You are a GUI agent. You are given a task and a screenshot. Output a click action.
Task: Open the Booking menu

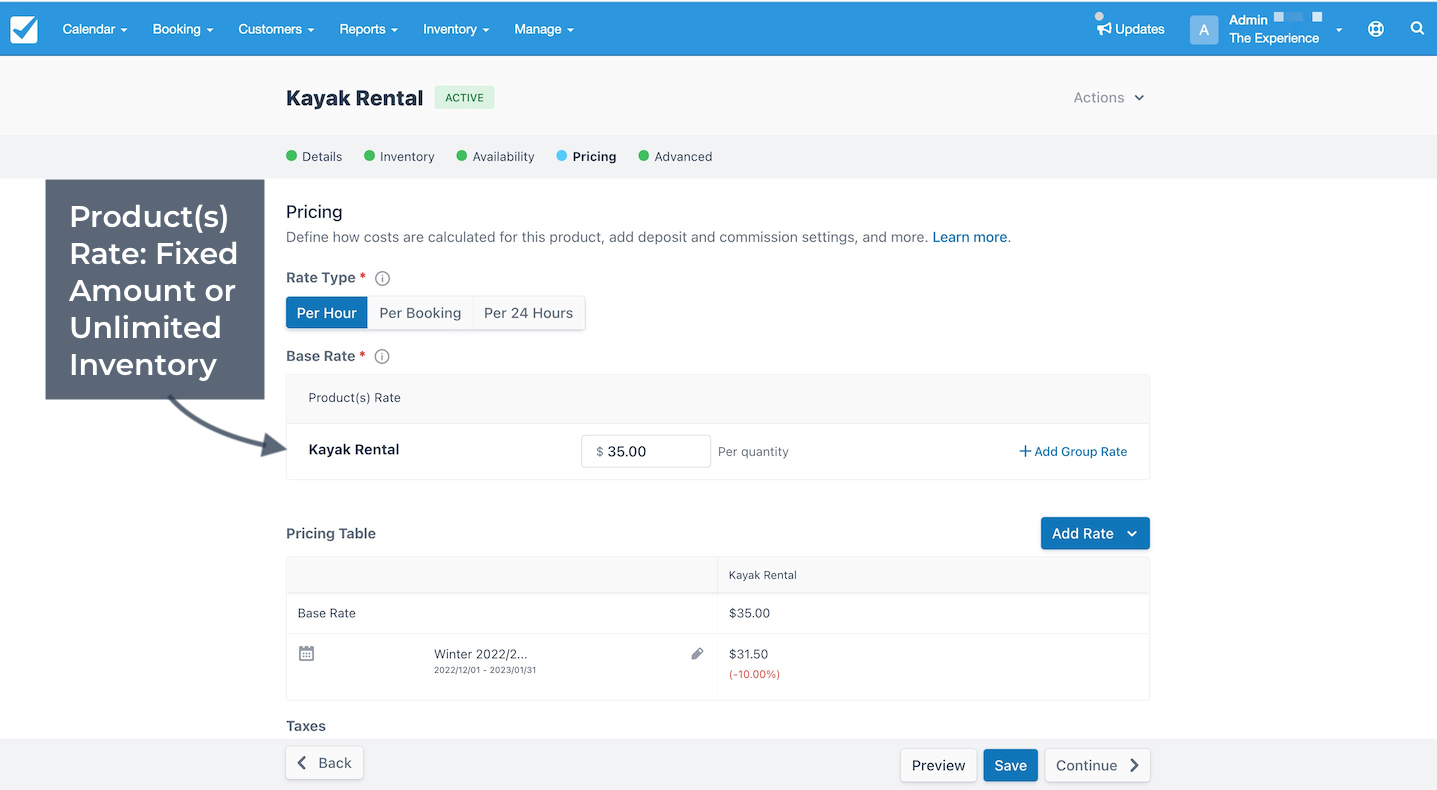tap(183, 29)
